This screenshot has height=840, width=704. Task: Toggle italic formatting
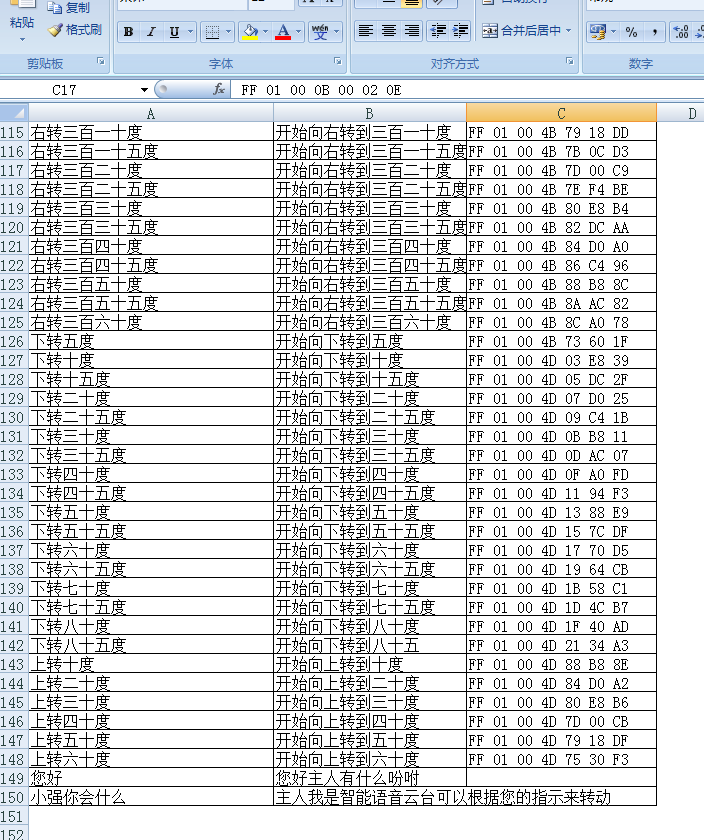coord(151,32)
